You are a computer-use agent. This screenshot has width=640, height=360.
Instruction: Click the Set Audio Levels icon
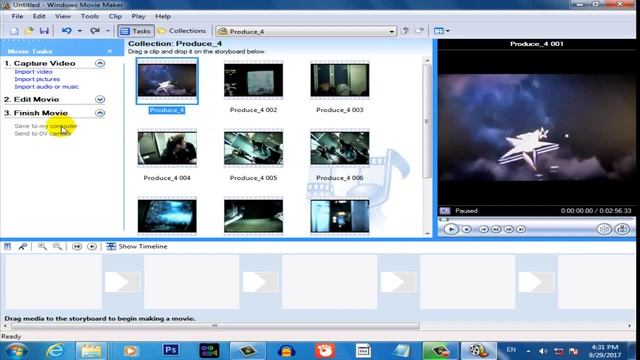8,247
